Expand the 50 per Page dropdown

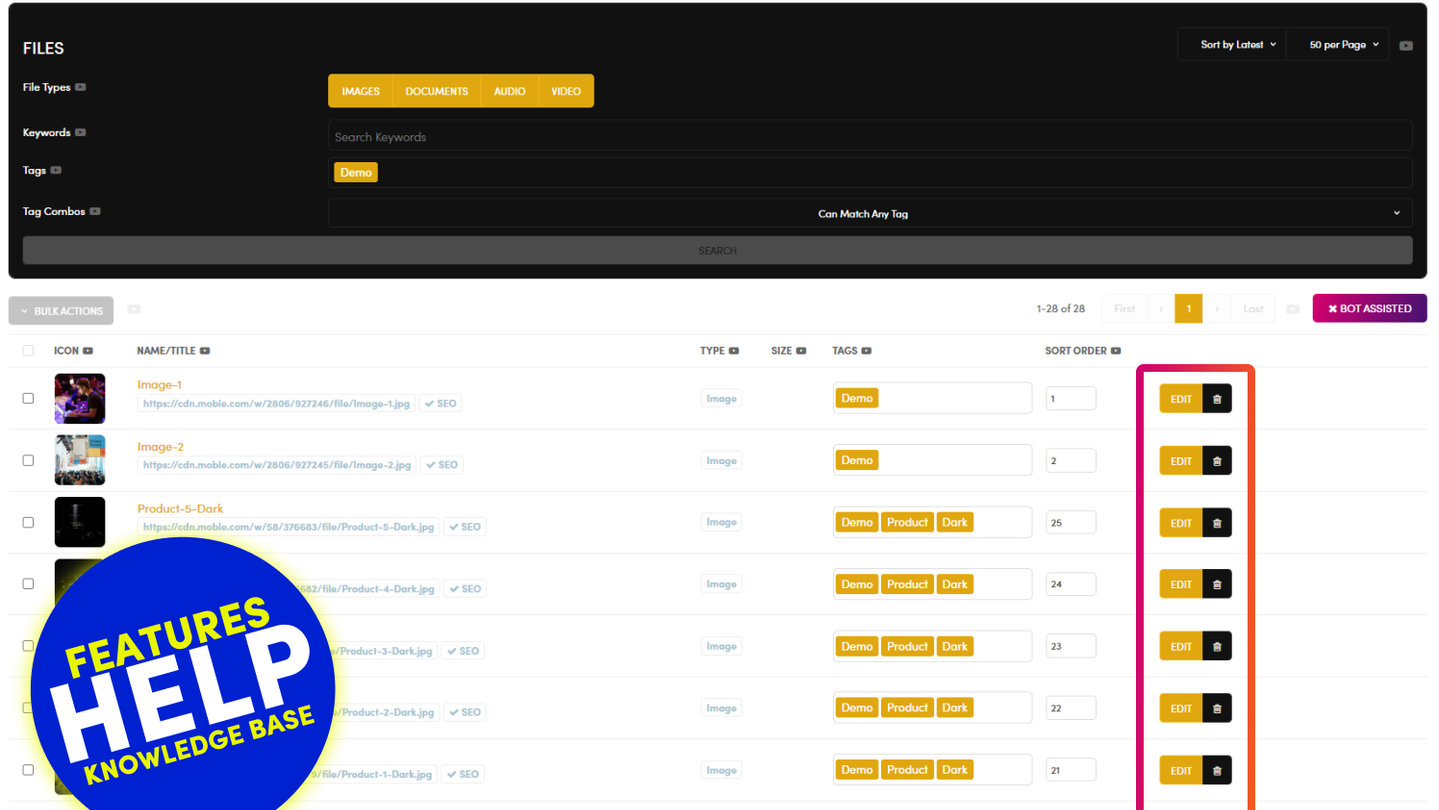(x=1343, y=45)
